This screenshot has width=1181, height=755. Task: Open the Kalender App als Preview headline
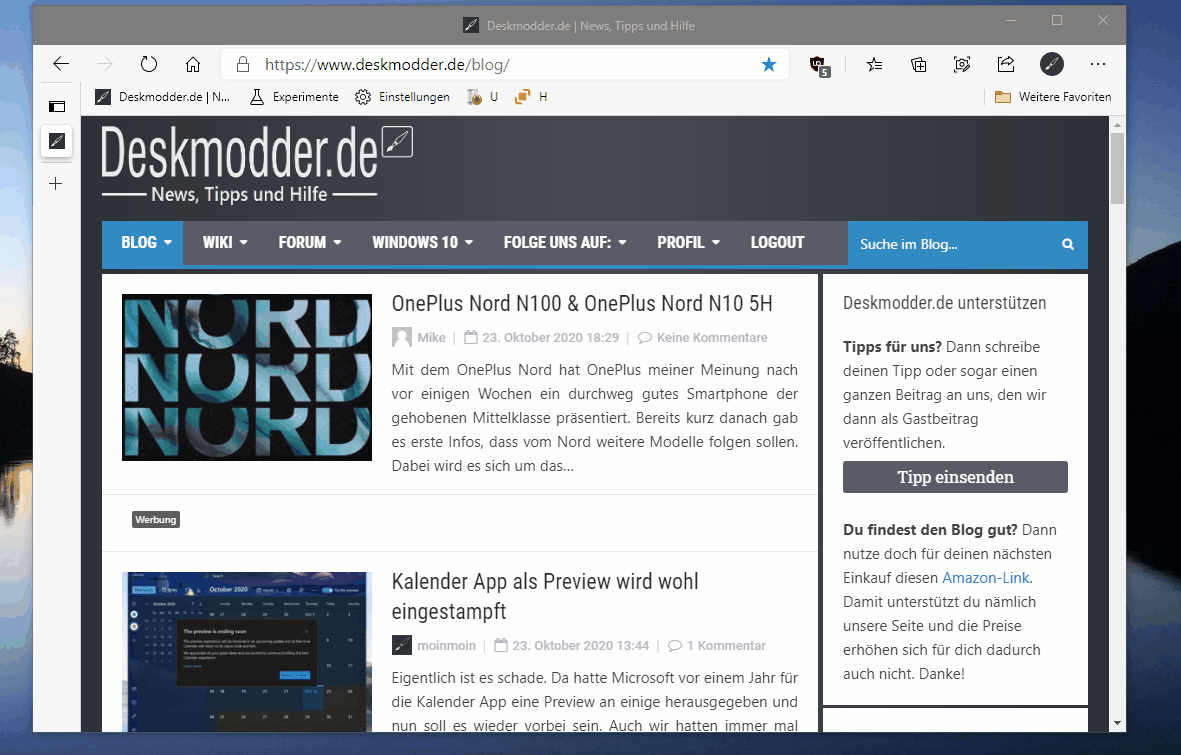pyautogui.click(x=545, y=596)
